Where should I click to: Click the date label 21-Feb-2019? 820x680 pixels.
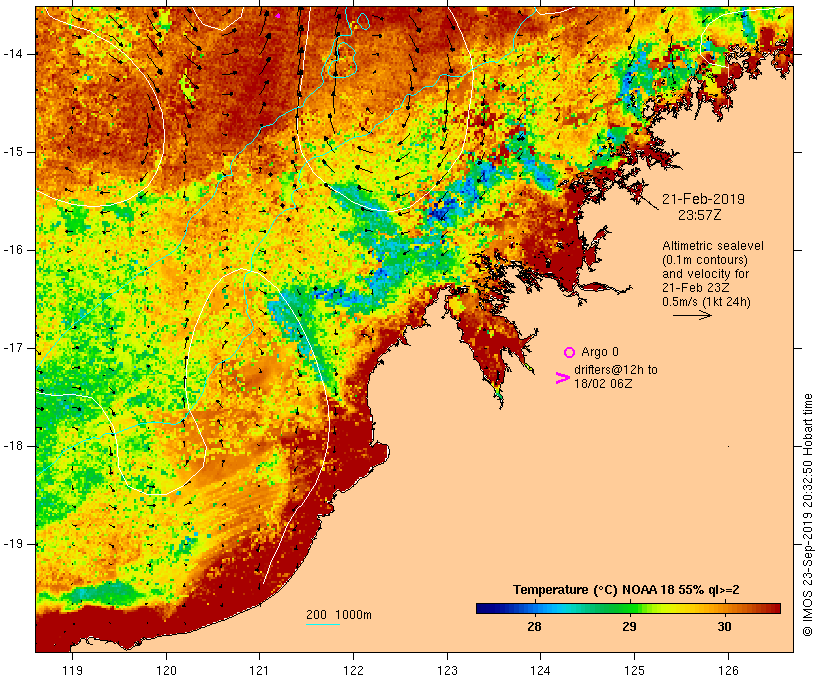(x=703, y=199)
